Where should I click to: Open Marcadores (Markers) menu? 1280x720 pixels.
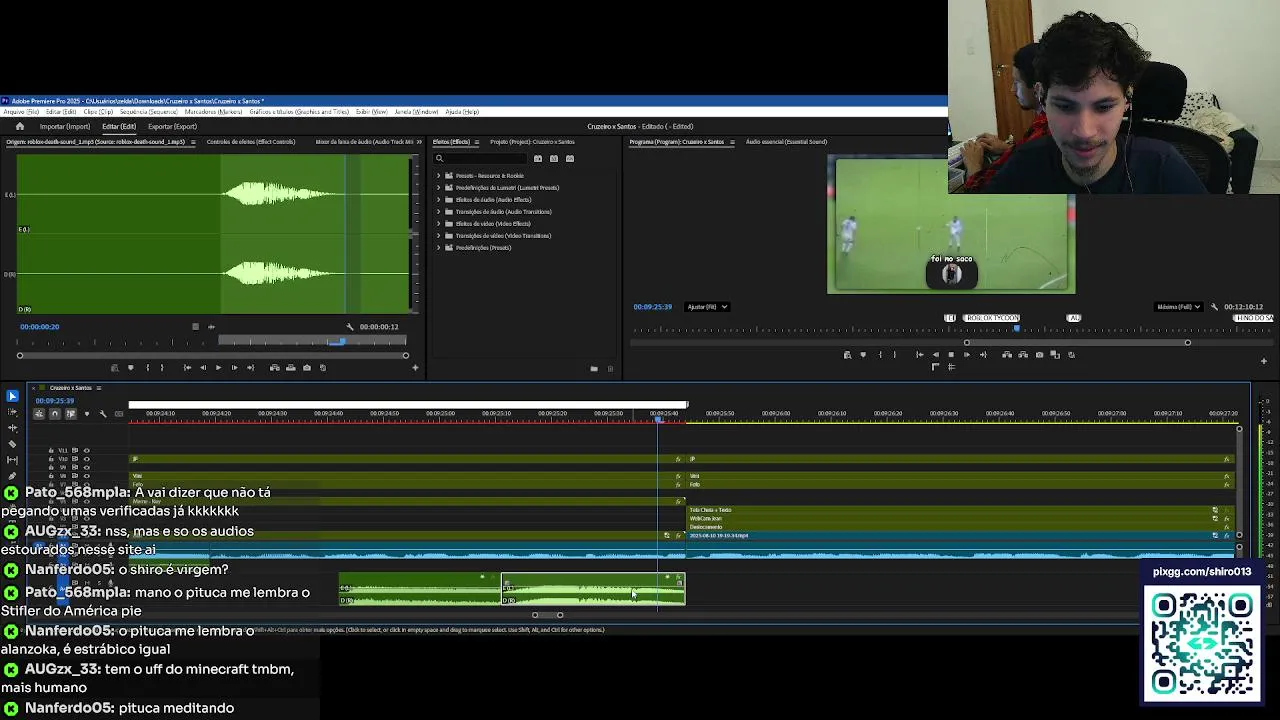(213, 112)
